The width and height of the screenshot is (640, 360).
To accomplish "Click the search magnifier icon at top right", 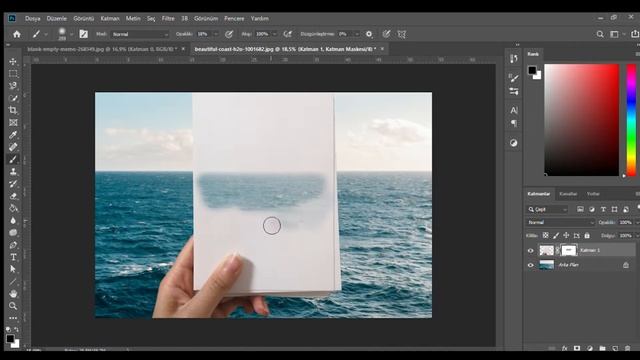I will [600, 34].
